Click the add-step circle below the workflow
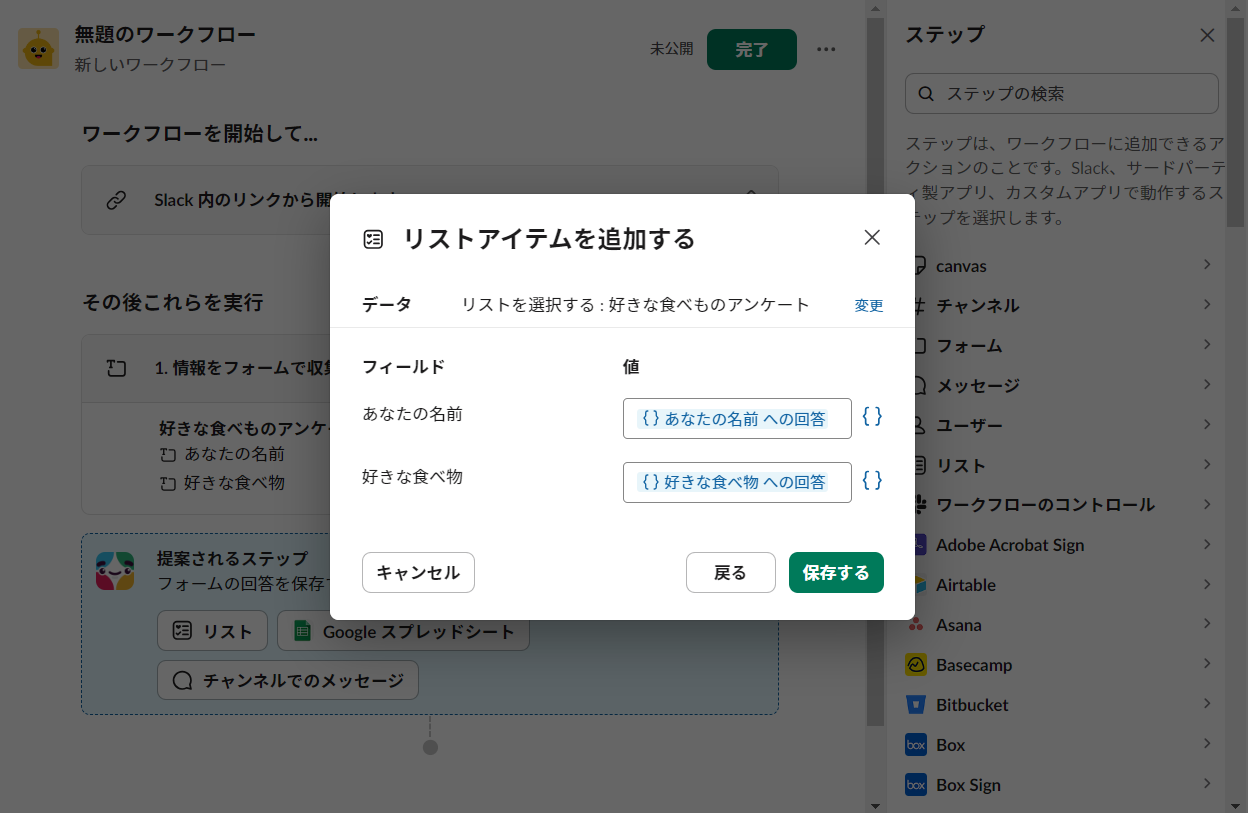 pyautogui.click(x=430, y=747)
